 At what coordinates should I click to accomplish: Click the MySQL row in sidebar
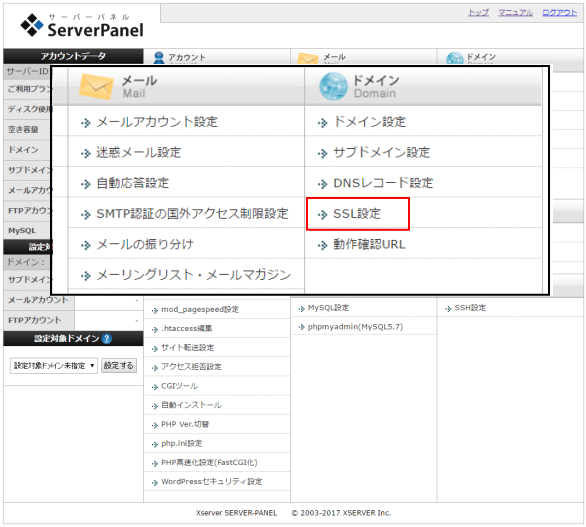27,230
